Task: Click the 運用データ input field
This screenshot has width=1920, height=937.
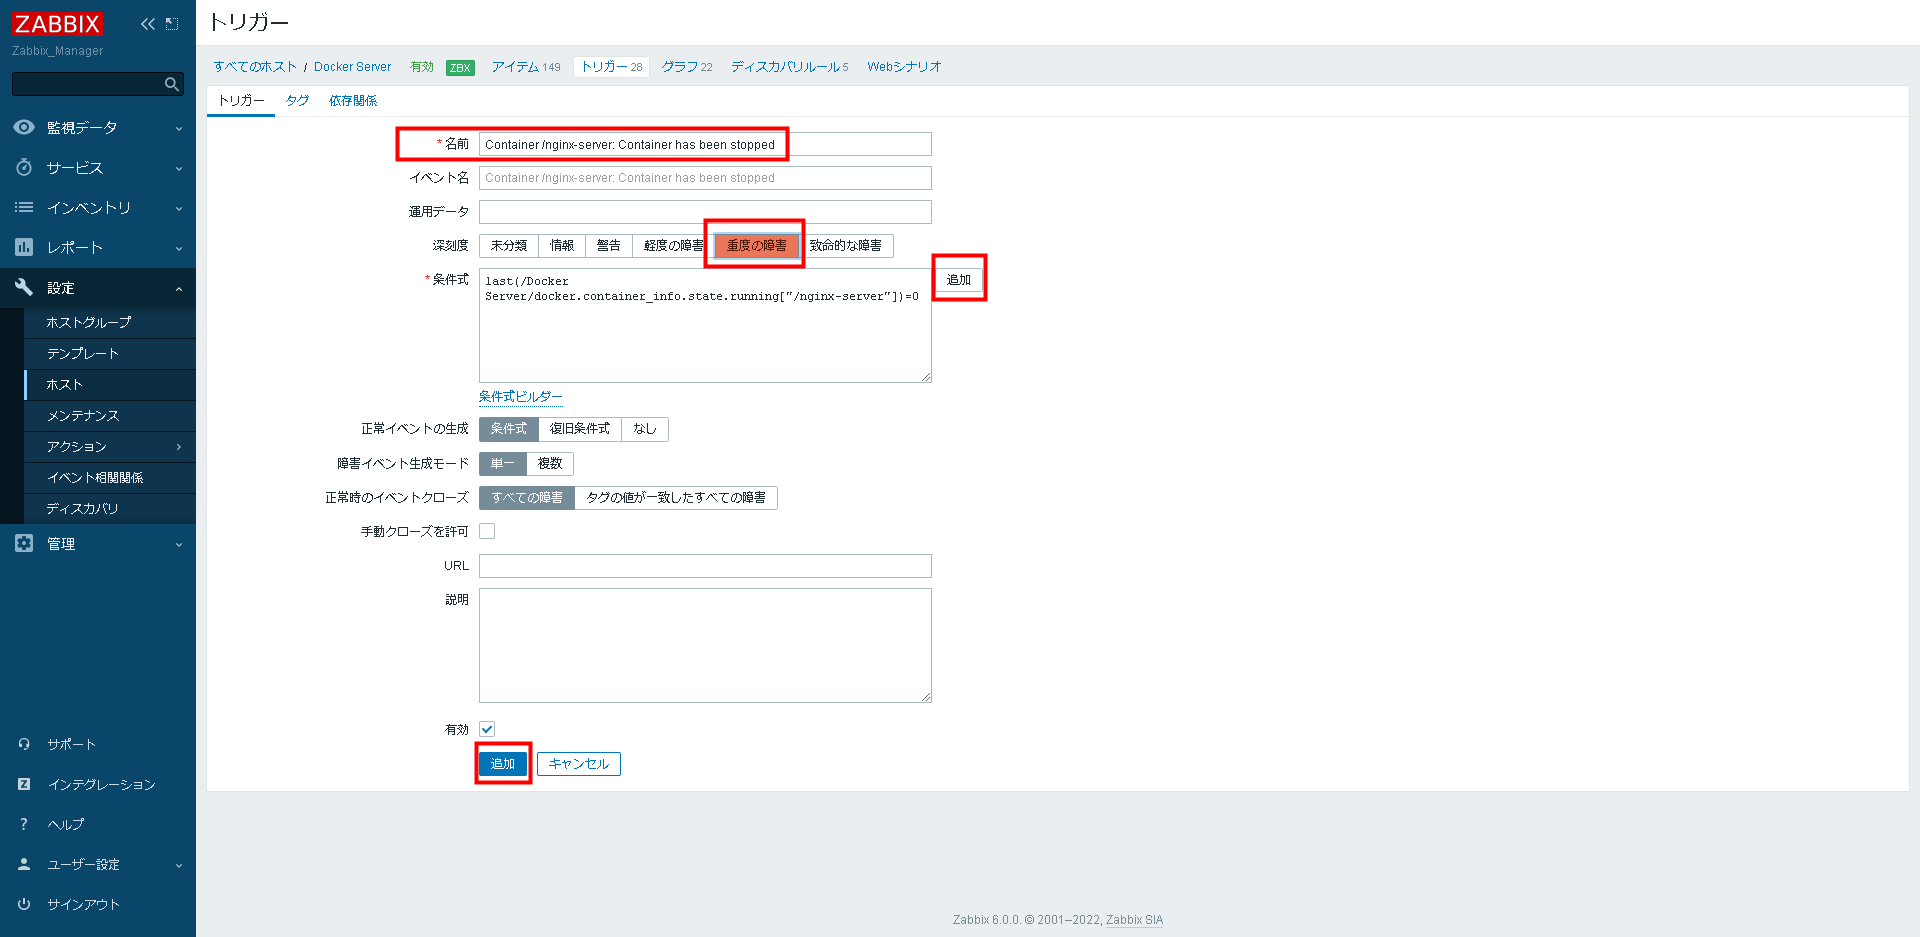Action: (705, 212)
